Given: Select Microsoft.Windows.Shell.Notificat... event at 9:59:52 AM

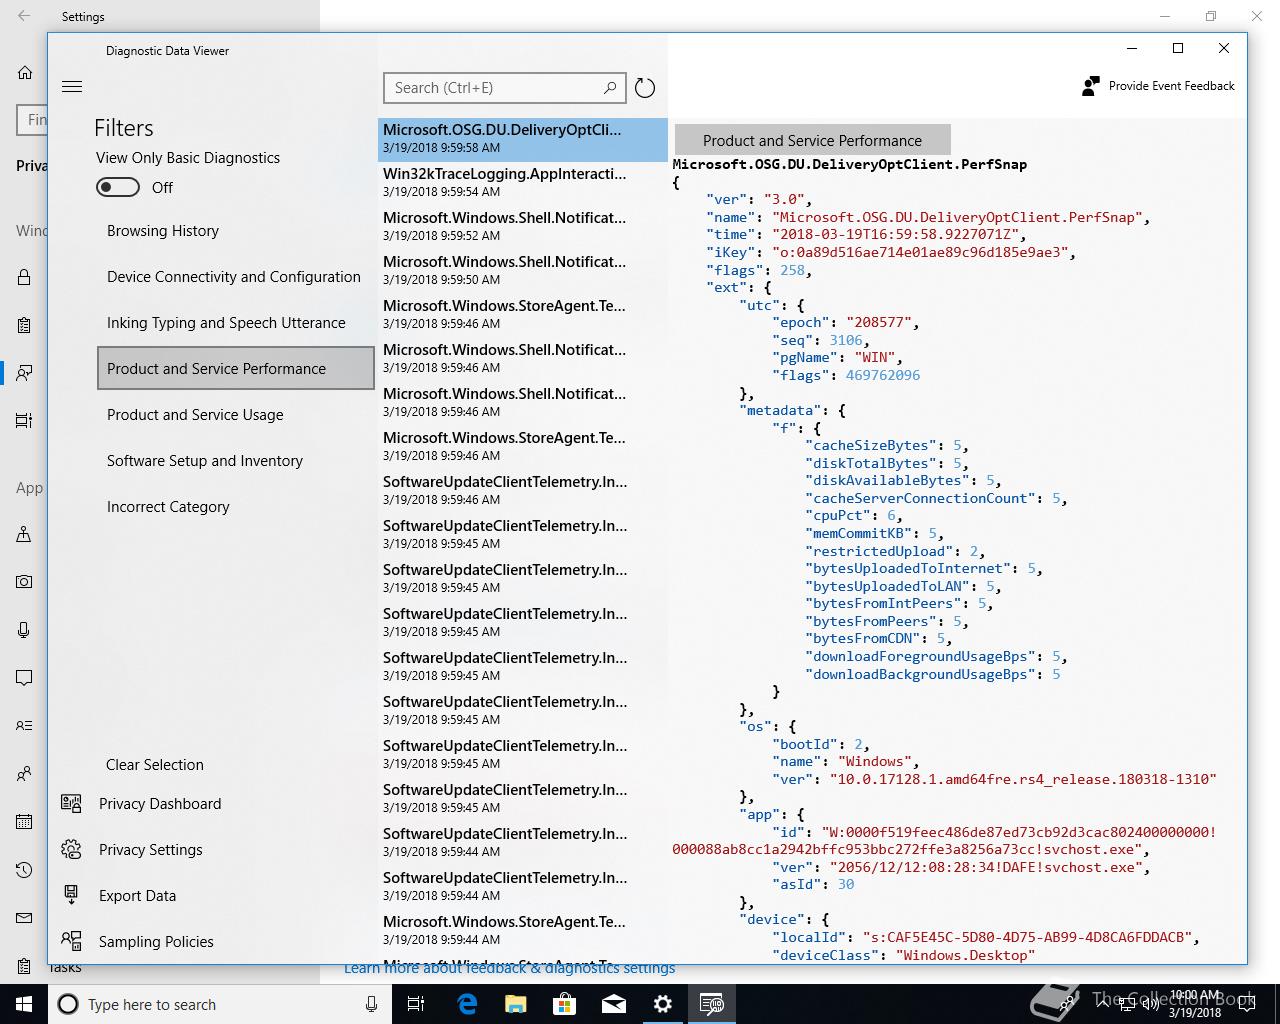Looking at the screenshot, I should click(x=522, y=226).
